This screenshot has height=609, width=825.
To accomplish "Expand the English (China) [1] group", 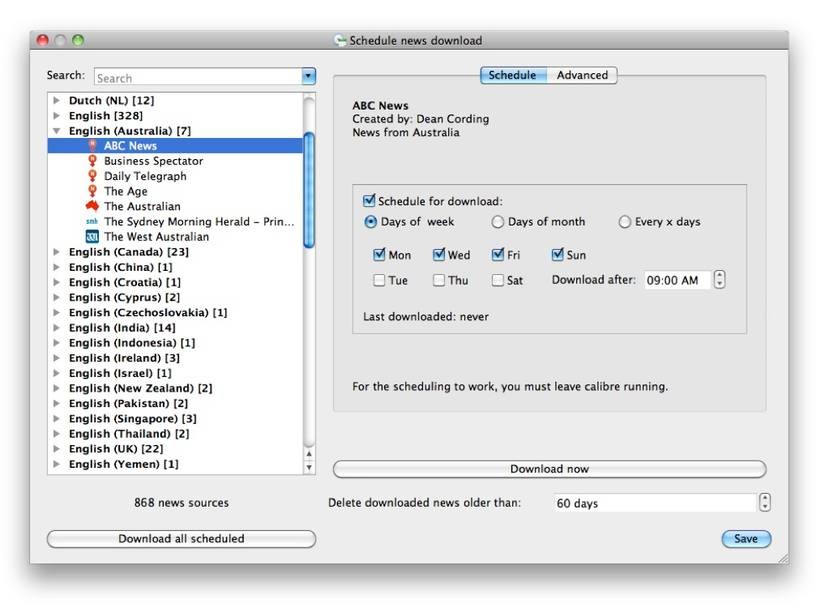I will [56, 267].
